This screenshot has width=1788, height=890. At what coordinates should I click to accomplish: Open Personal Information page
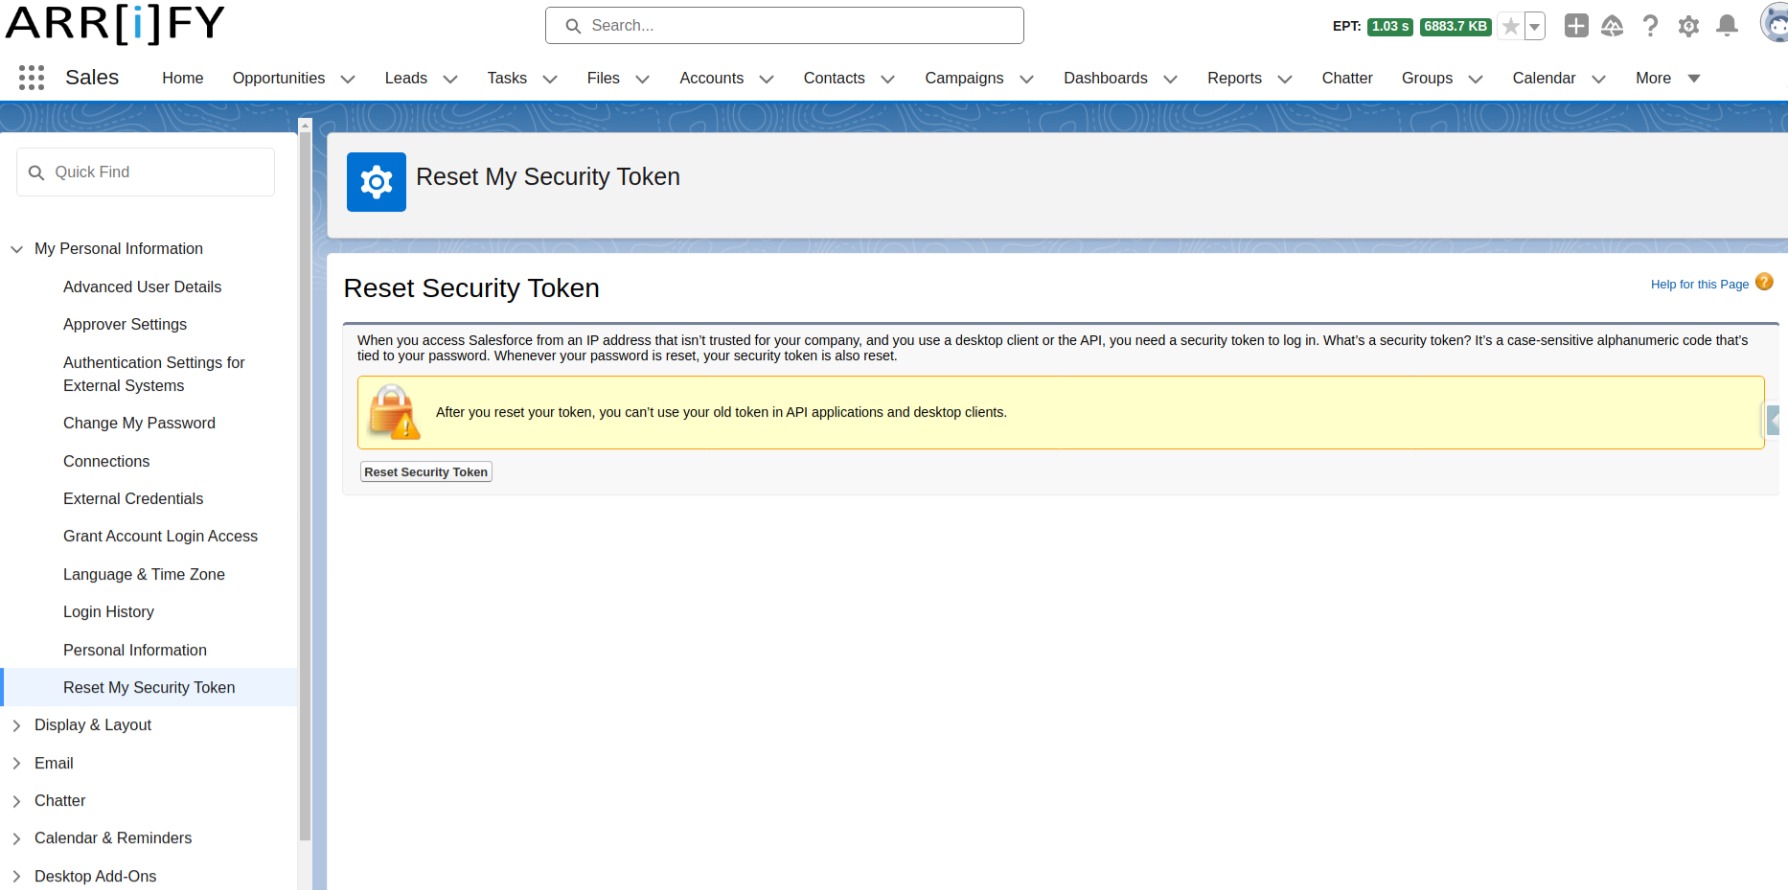[135, 650]
